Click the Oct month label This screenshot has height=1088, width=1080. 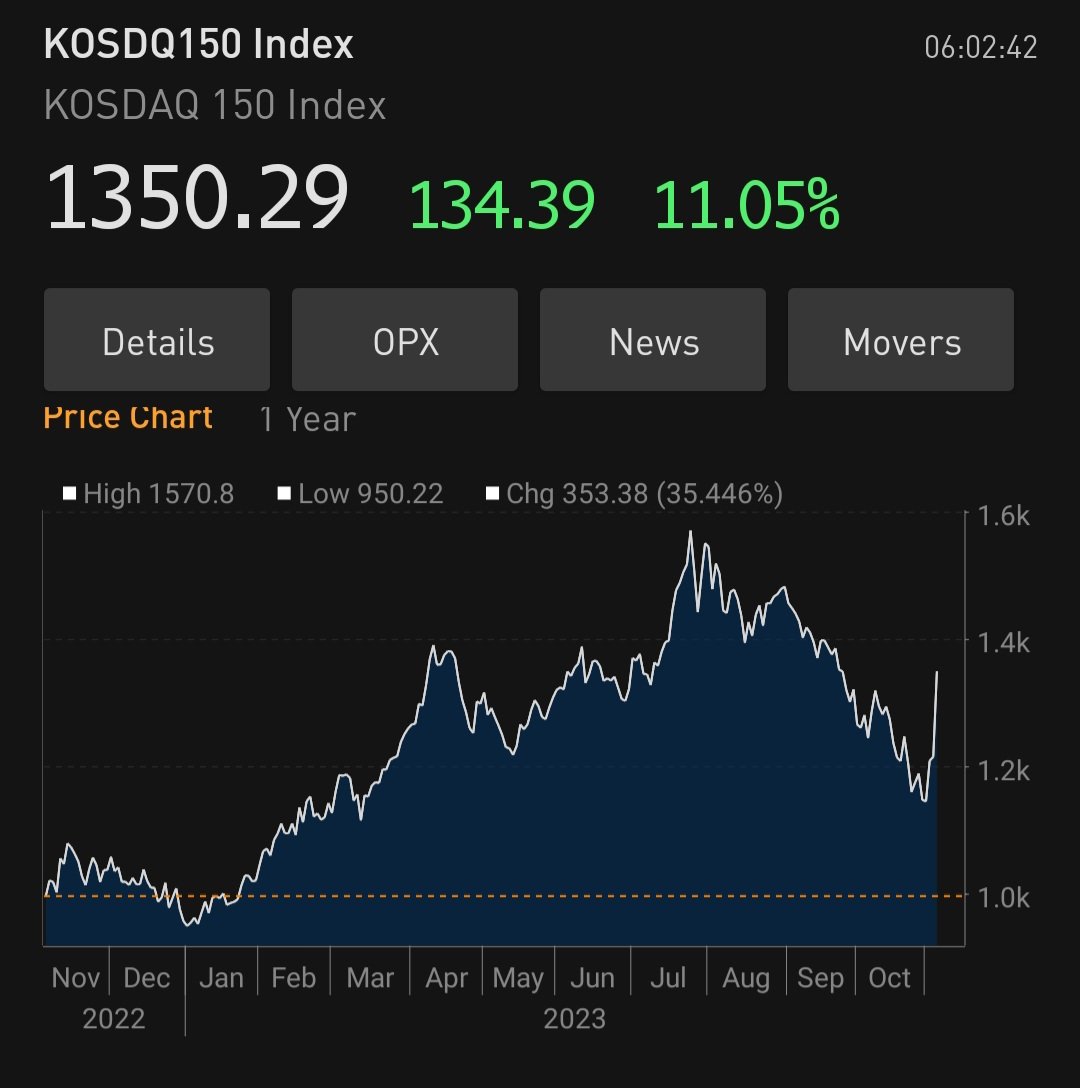(x=889, y=978)
